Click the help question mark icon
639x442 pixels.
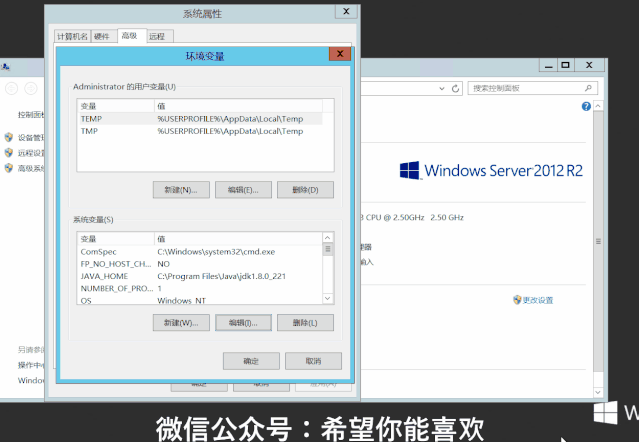586,107
